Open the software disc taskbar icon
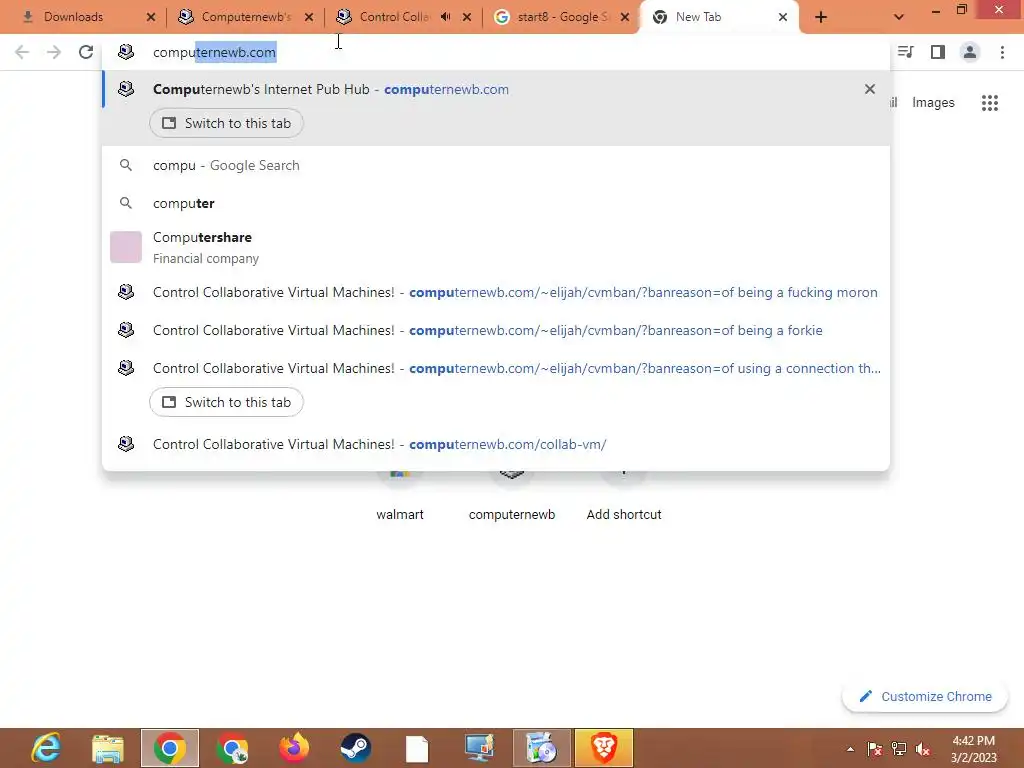 pos(541,748)
